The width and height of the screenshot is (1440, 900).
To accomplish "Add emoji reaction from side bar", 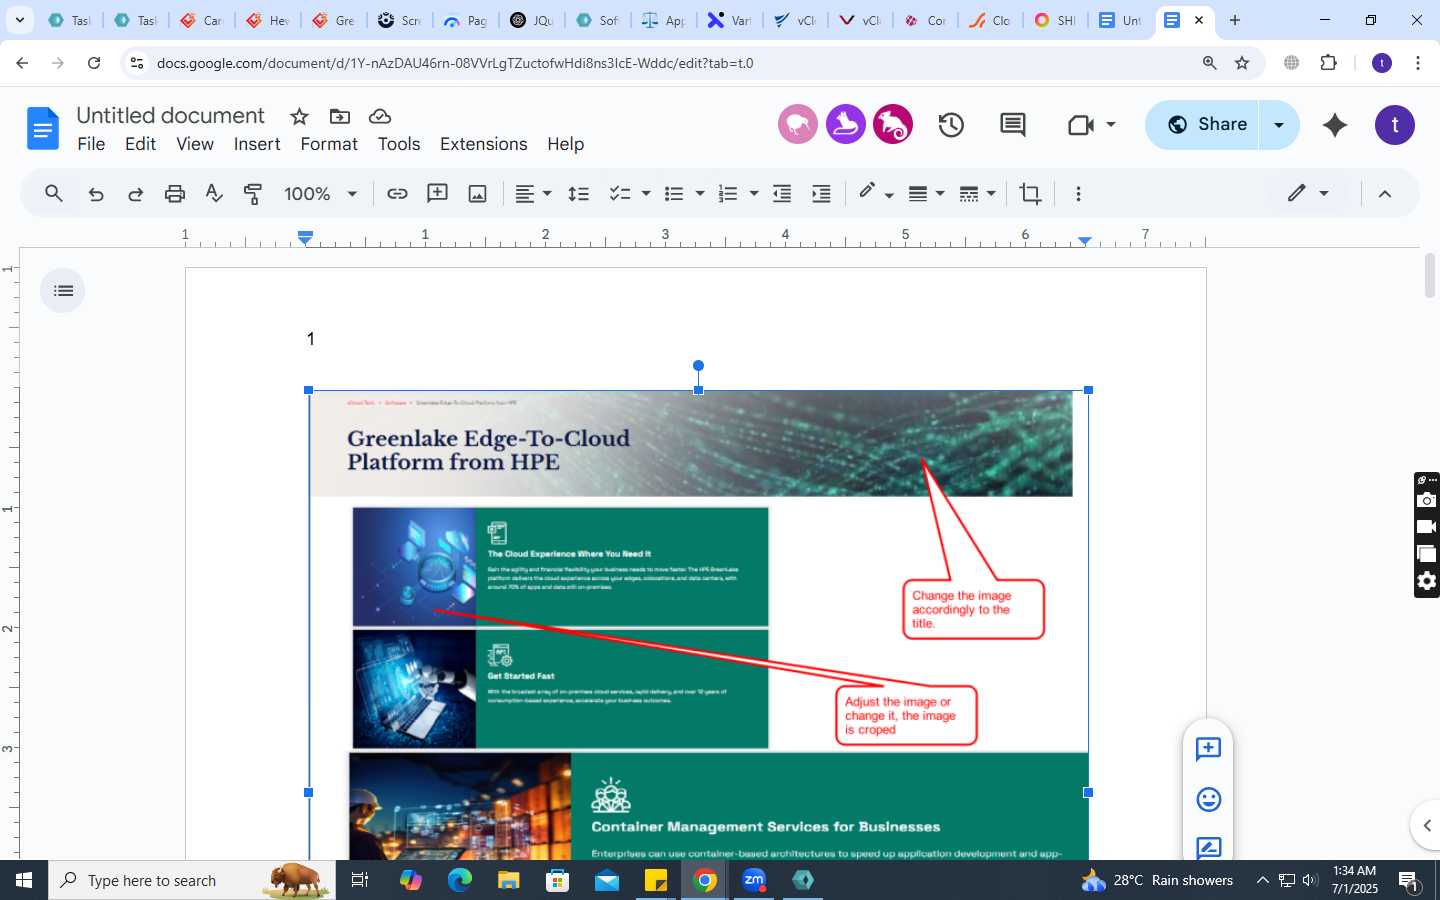I will [1208, 799].
